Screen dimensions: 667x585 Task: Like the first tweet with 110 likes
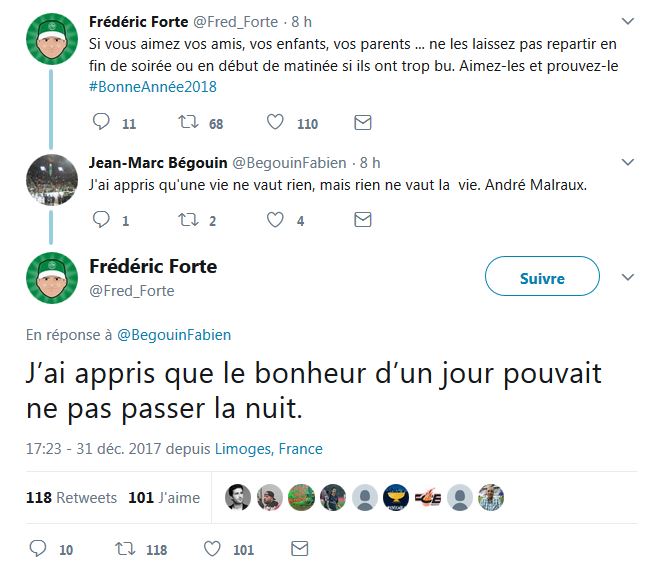click(274, 123)
